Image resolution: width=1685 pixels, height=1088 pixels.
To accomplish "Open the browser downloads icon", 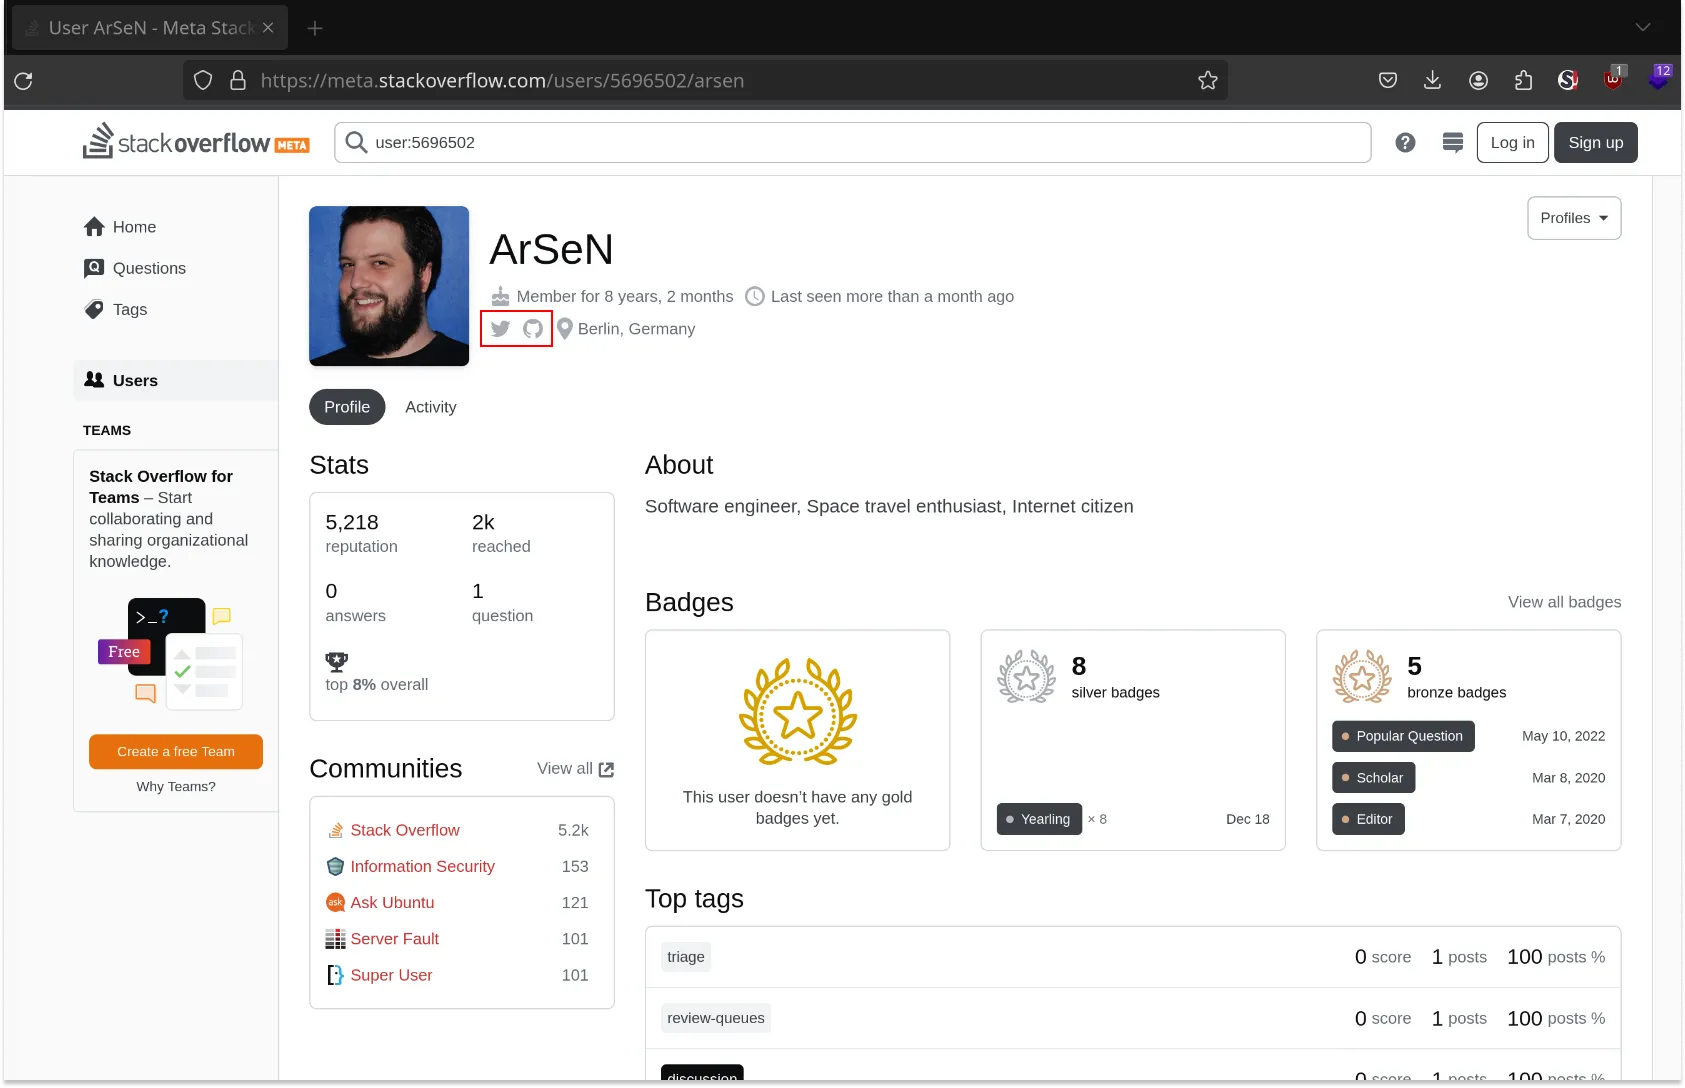I will (1432, 81).
